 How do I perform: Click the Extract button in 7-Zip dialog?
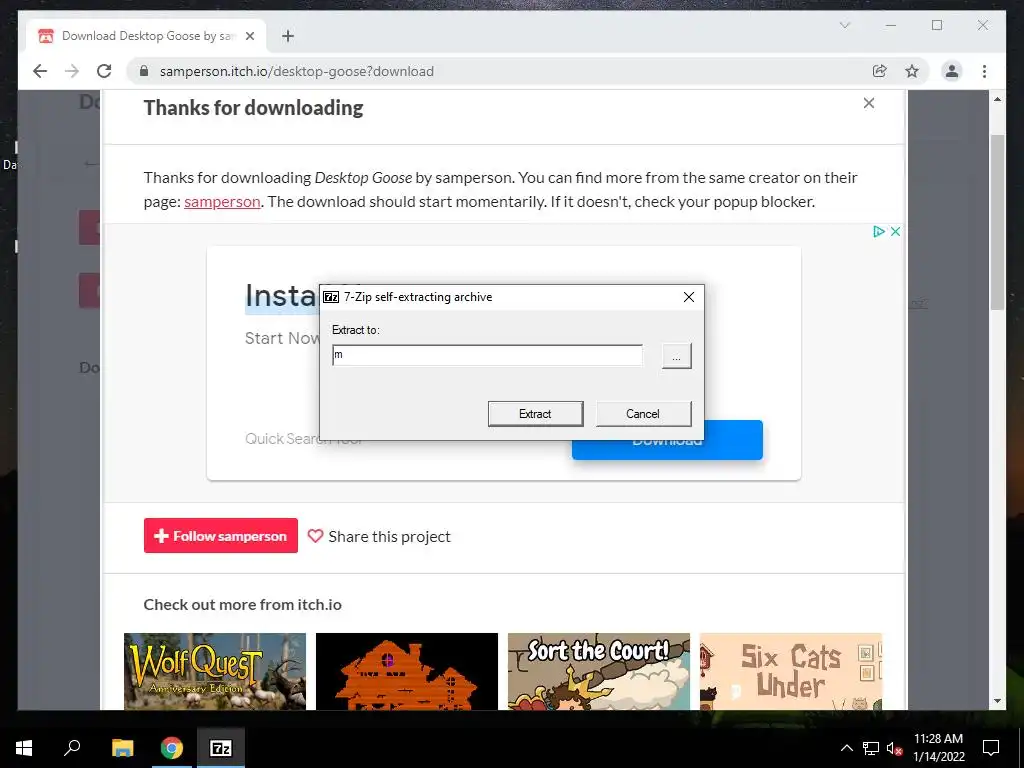pos(536,414)
